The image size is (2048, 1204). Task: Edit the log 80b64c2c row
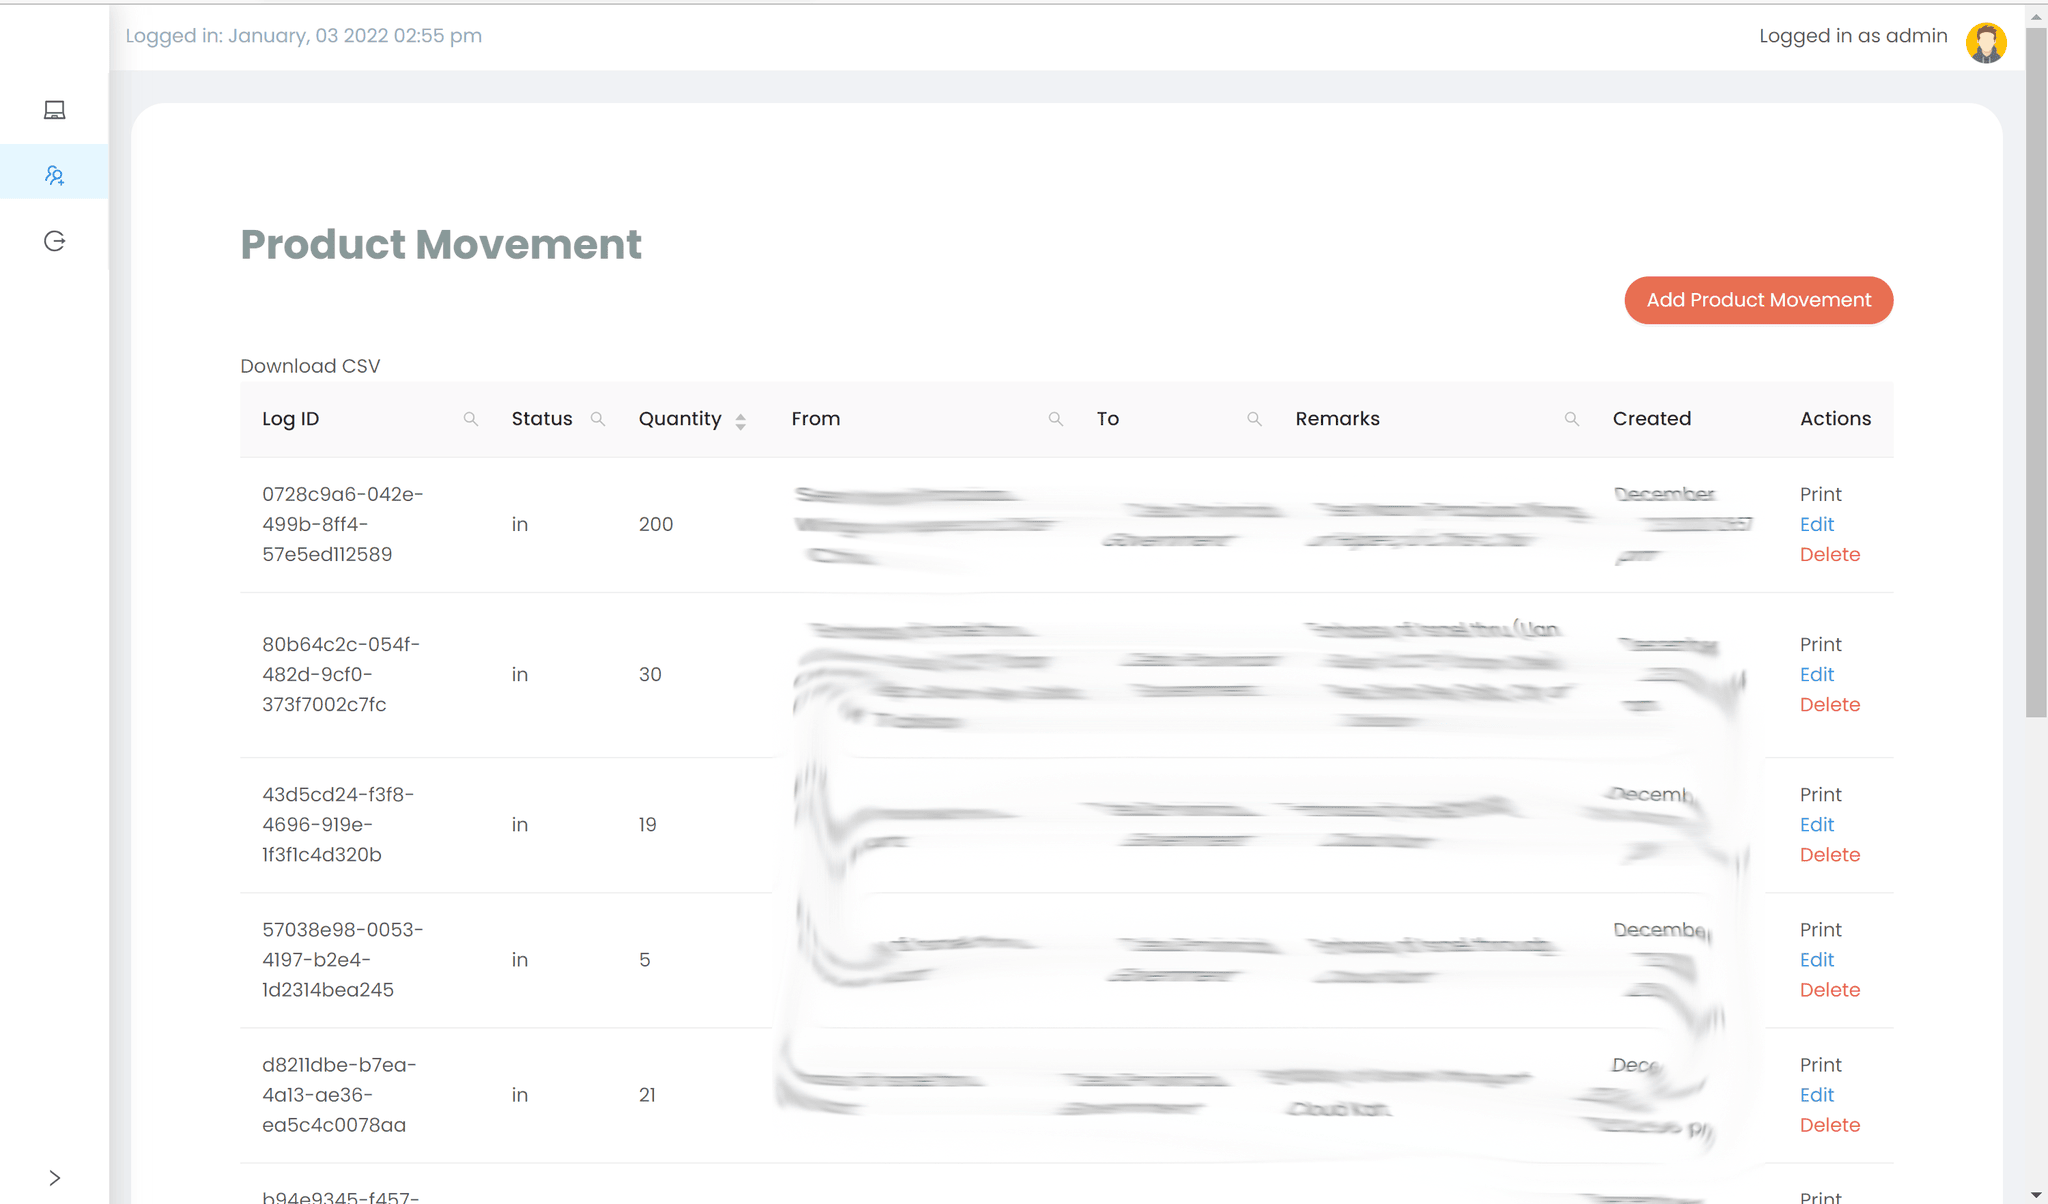1817,674
